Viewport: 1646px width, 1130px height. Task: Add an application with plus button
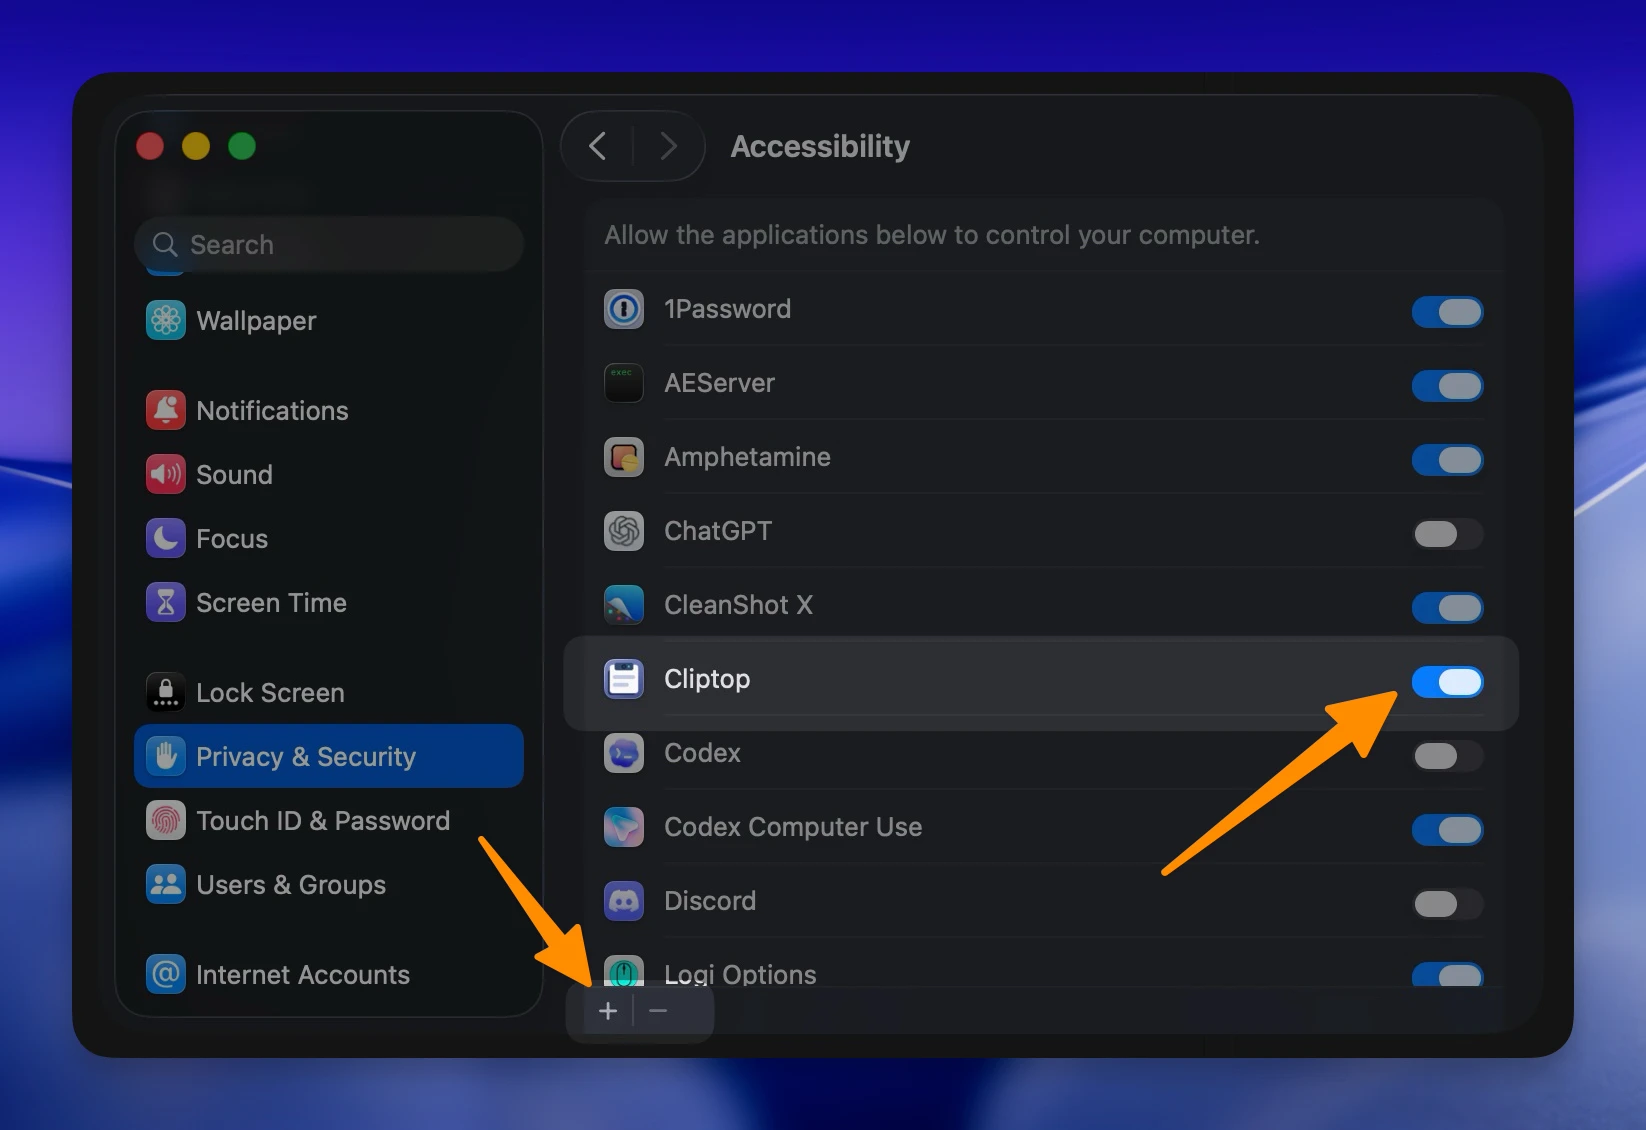[607, 1011]
